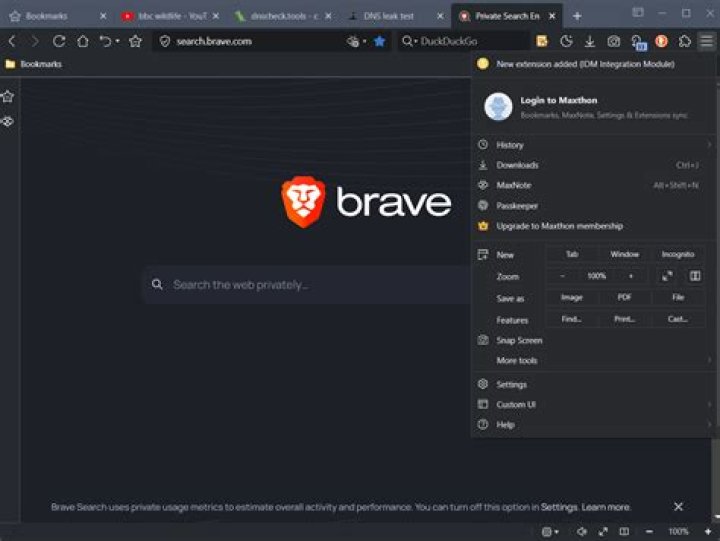720x541 pixels.
Task: Click the orange Brave shield extension icon
Action: (x=661, y=41)
